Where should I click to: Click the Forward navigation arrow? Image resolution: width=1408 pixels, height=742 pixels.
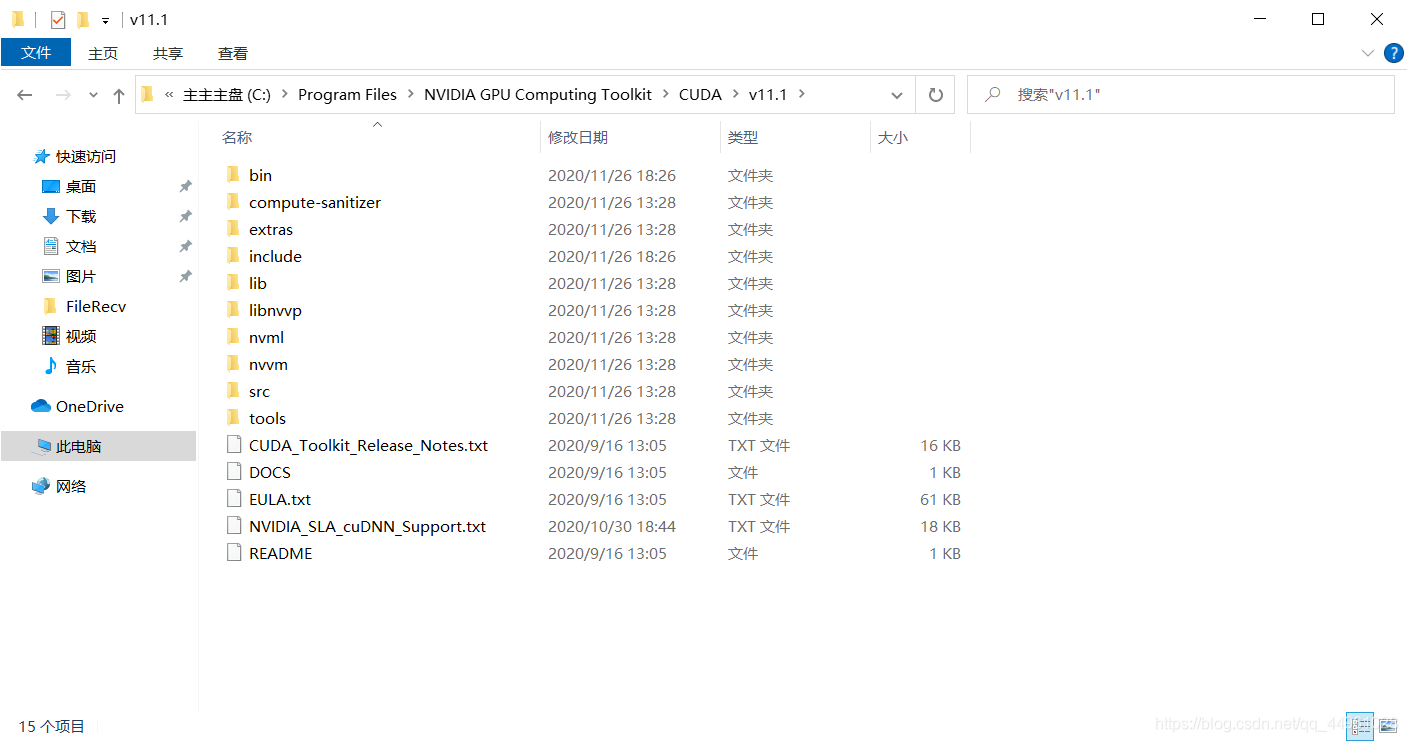(x=63, y=94)
